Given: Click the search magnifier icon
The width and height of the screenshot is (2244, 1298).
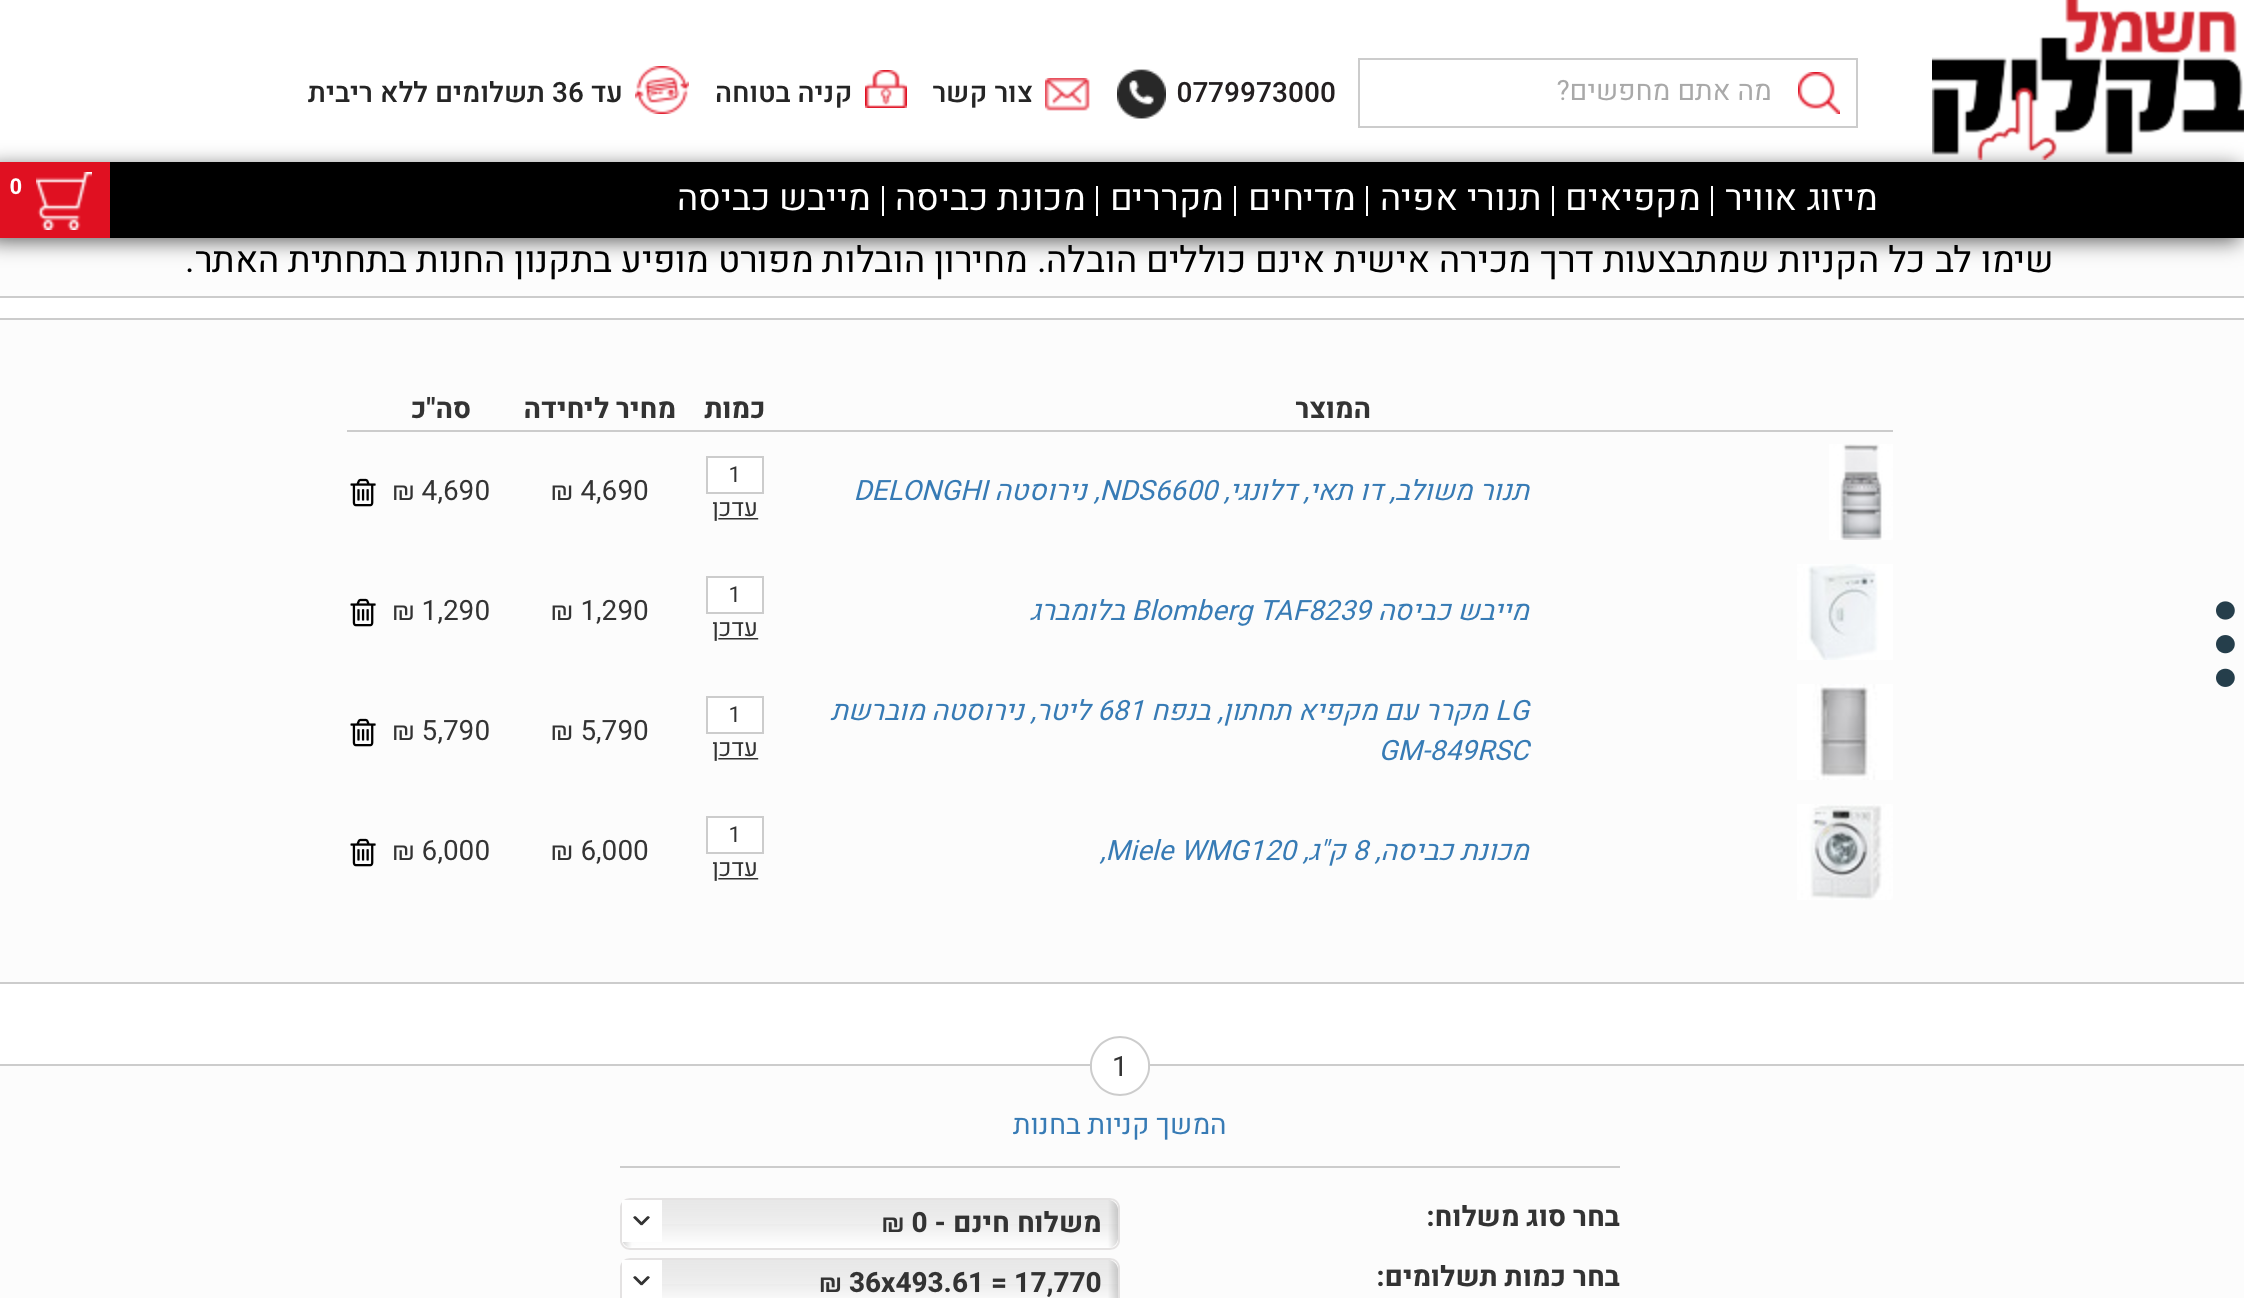Looking at the screenshot, I should [x=1820, y=93].
